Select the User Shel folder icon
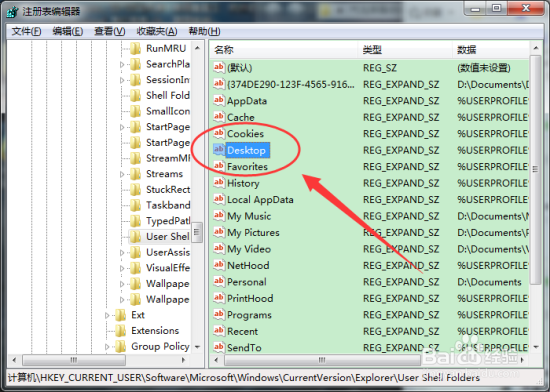 135,237
